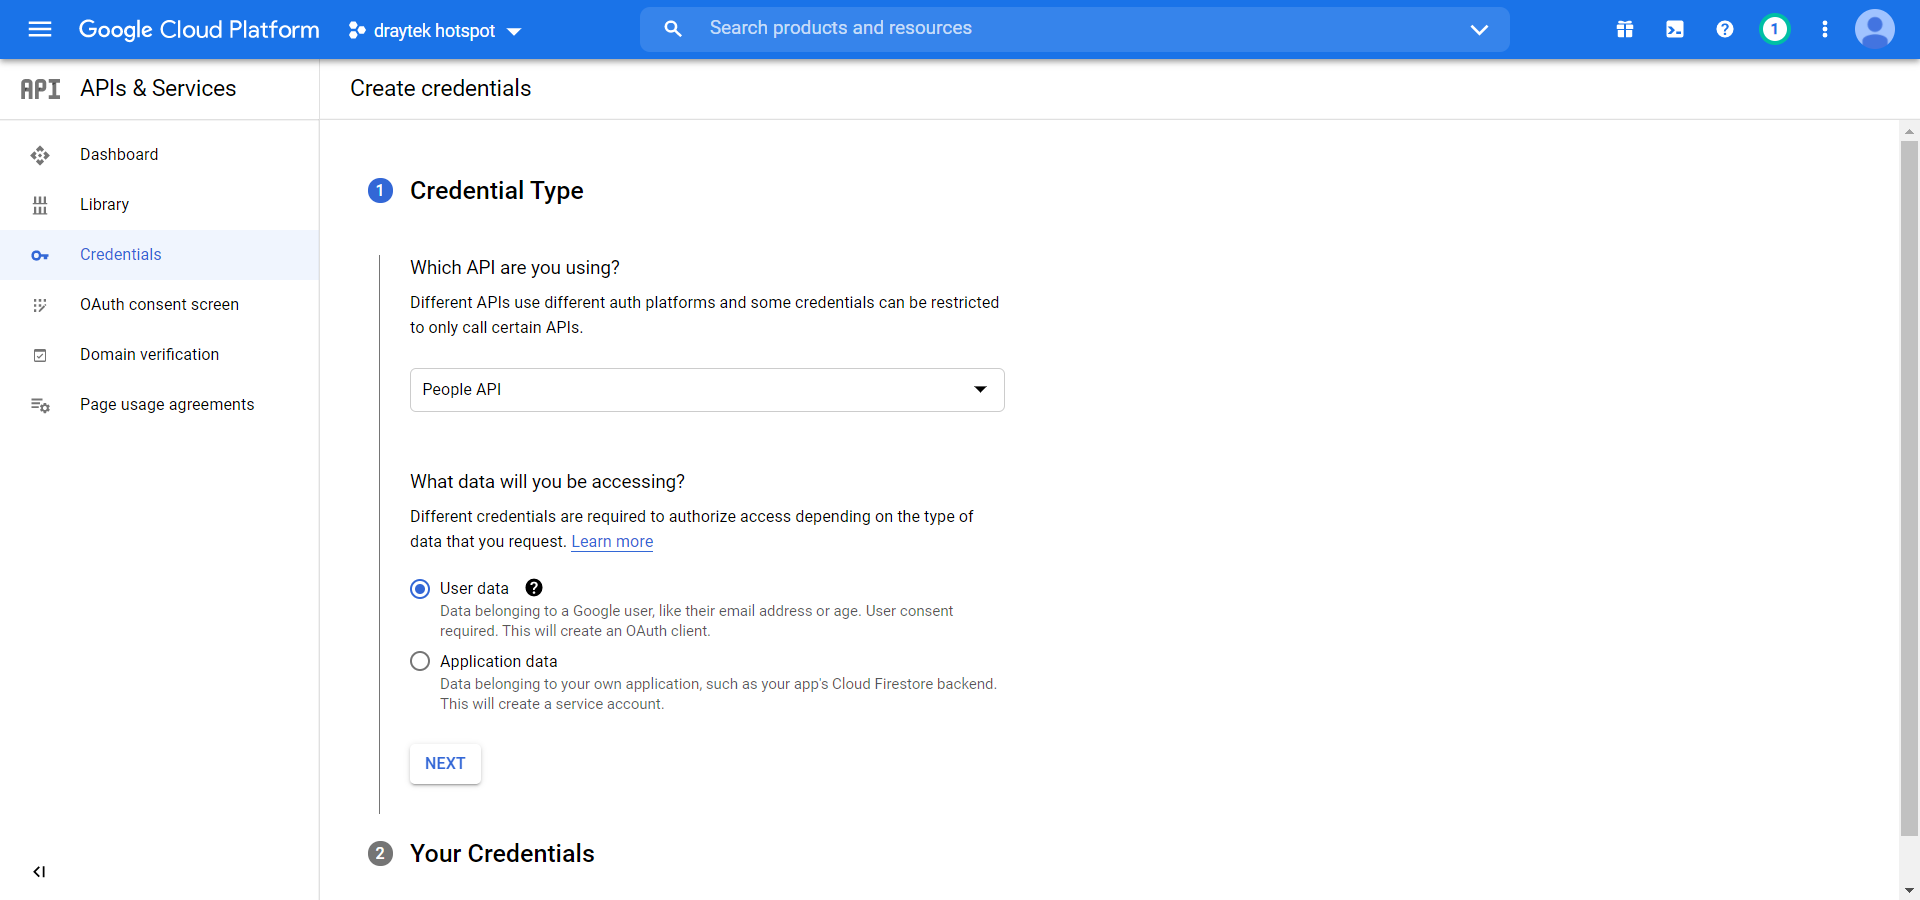Select the Application data radio button
The width and height of the screenshot is (1920, 900).
click(x=420, y=661)
